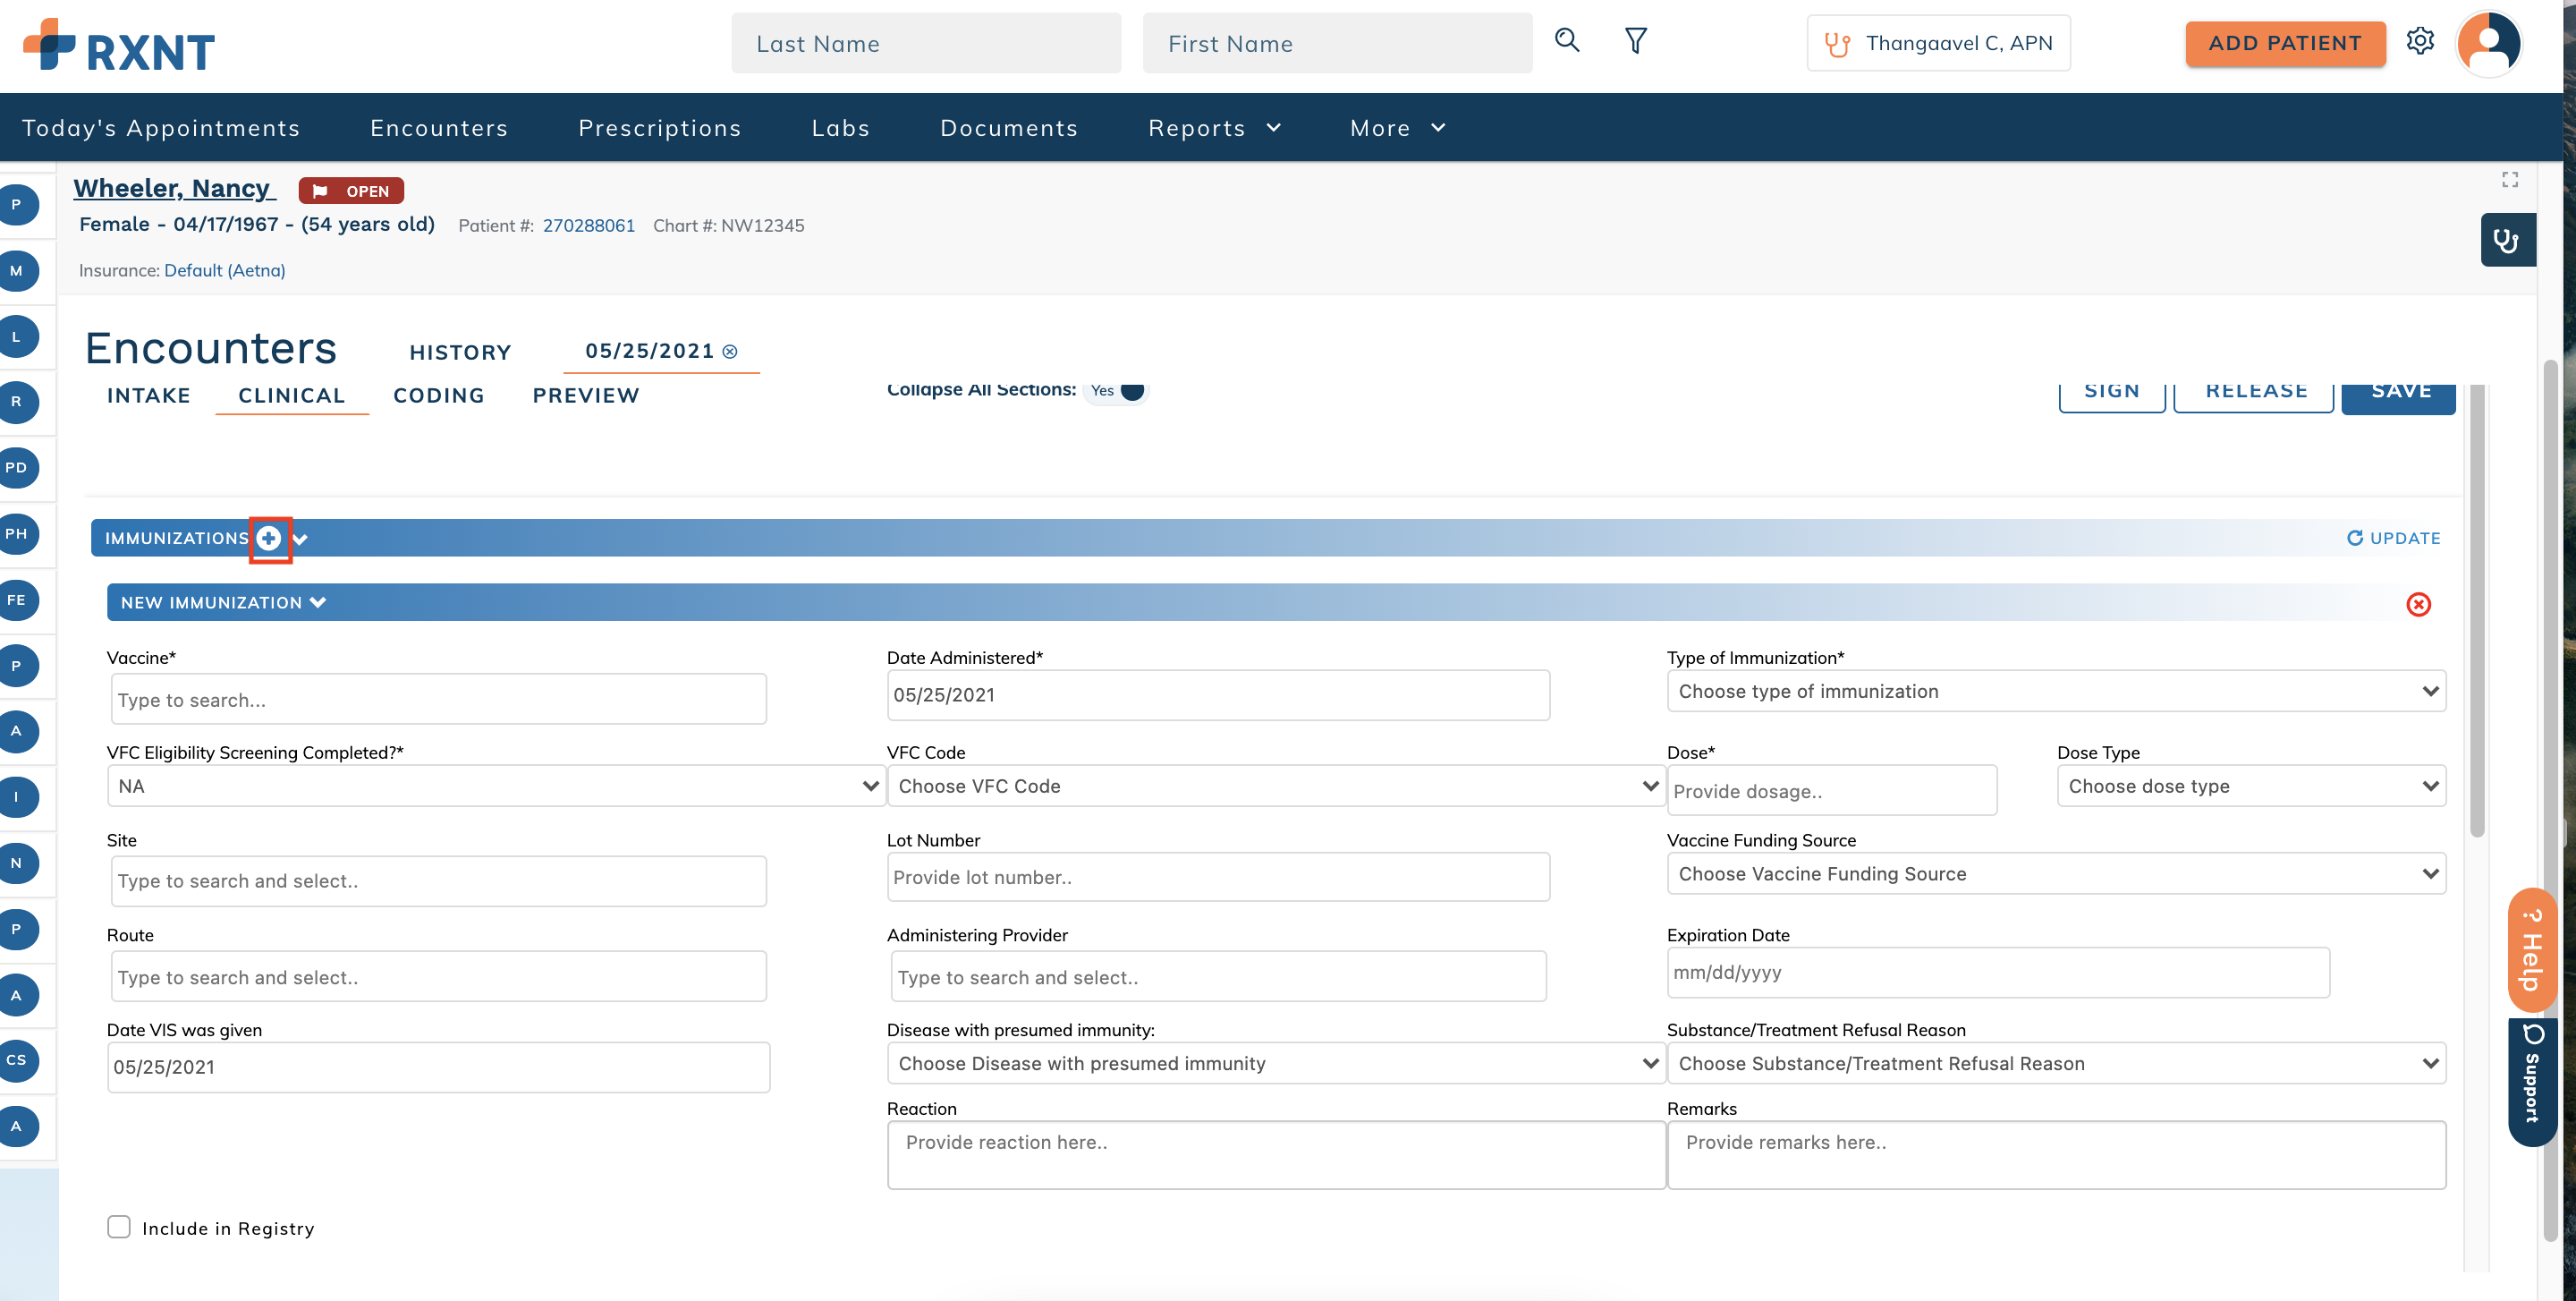Click the RXNT logo
Viewport: 2576px width, 1301px height.
pos(119,45)
